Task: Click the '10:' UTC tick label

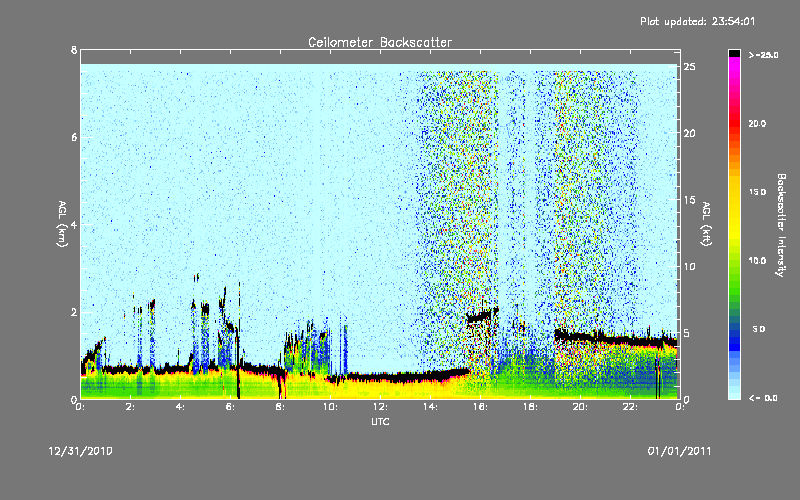Action: 330,407
